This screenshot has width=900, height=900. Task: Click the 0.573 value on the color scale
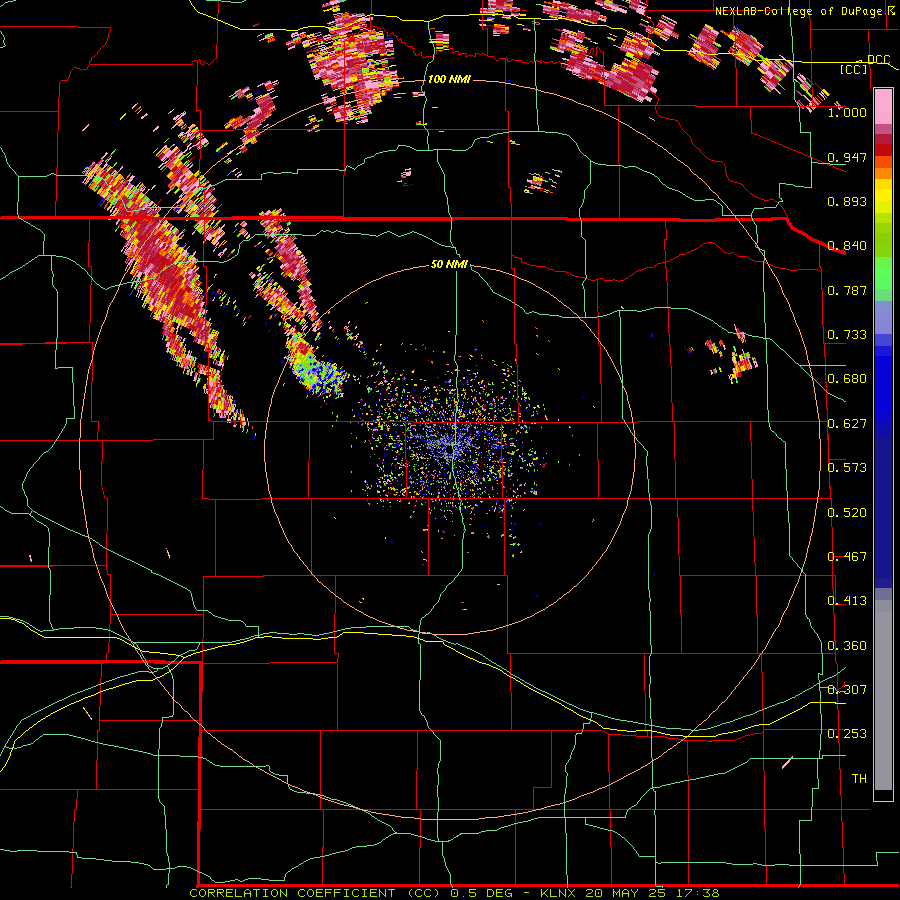click(847, 468)
